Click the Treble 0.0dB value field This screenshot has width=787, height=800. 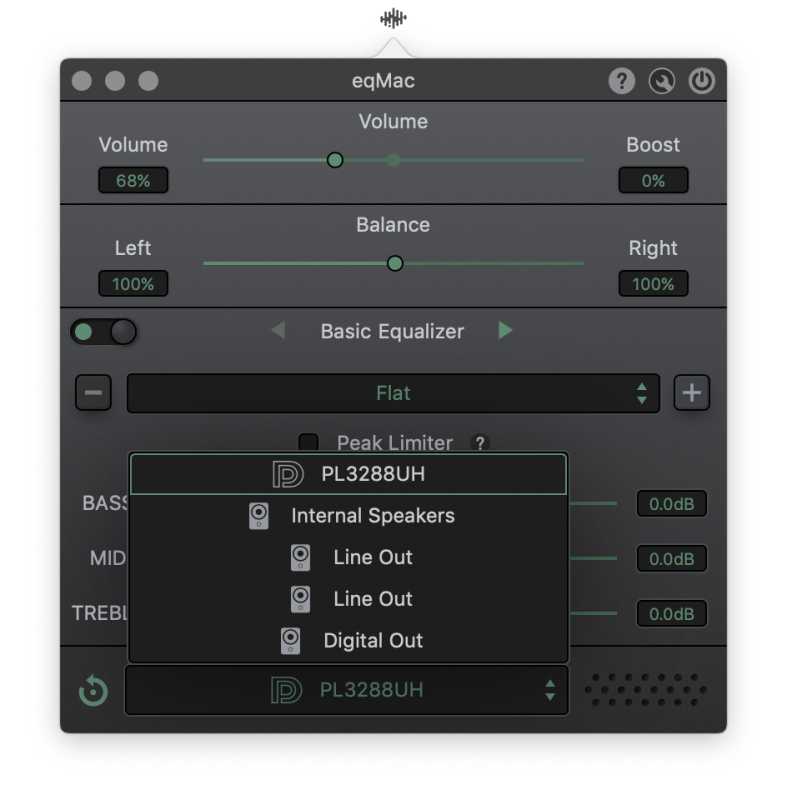(672, 614)
